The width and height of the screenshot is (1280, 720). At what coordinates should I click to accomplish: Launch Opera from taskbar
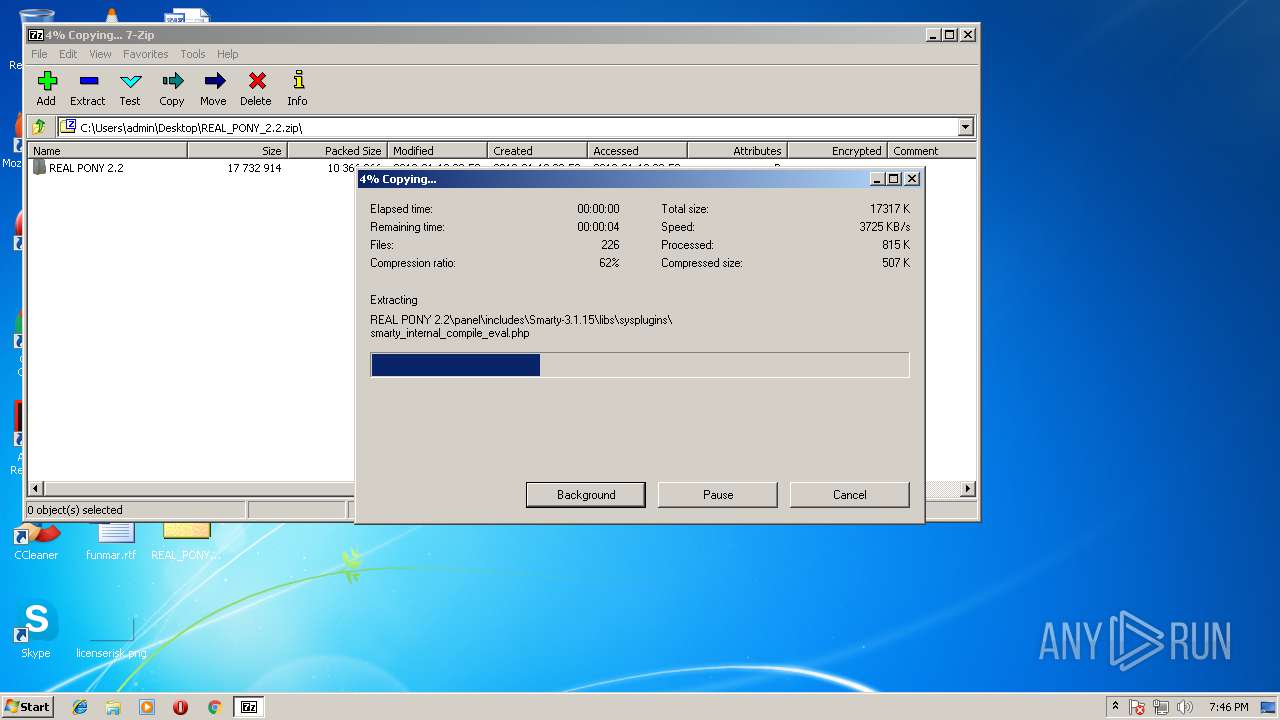(x=180, y=707)
